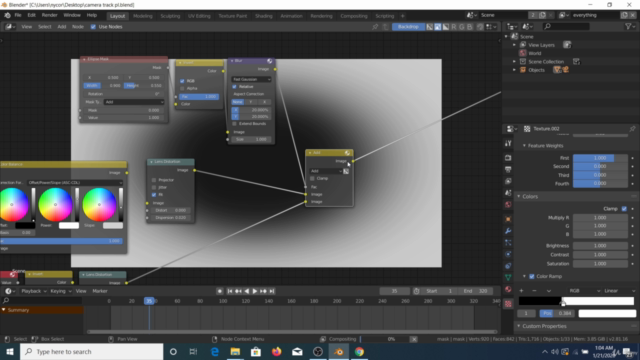Play the animation forward
This screenshot has height=360, width=640.
tap(255, 291)
